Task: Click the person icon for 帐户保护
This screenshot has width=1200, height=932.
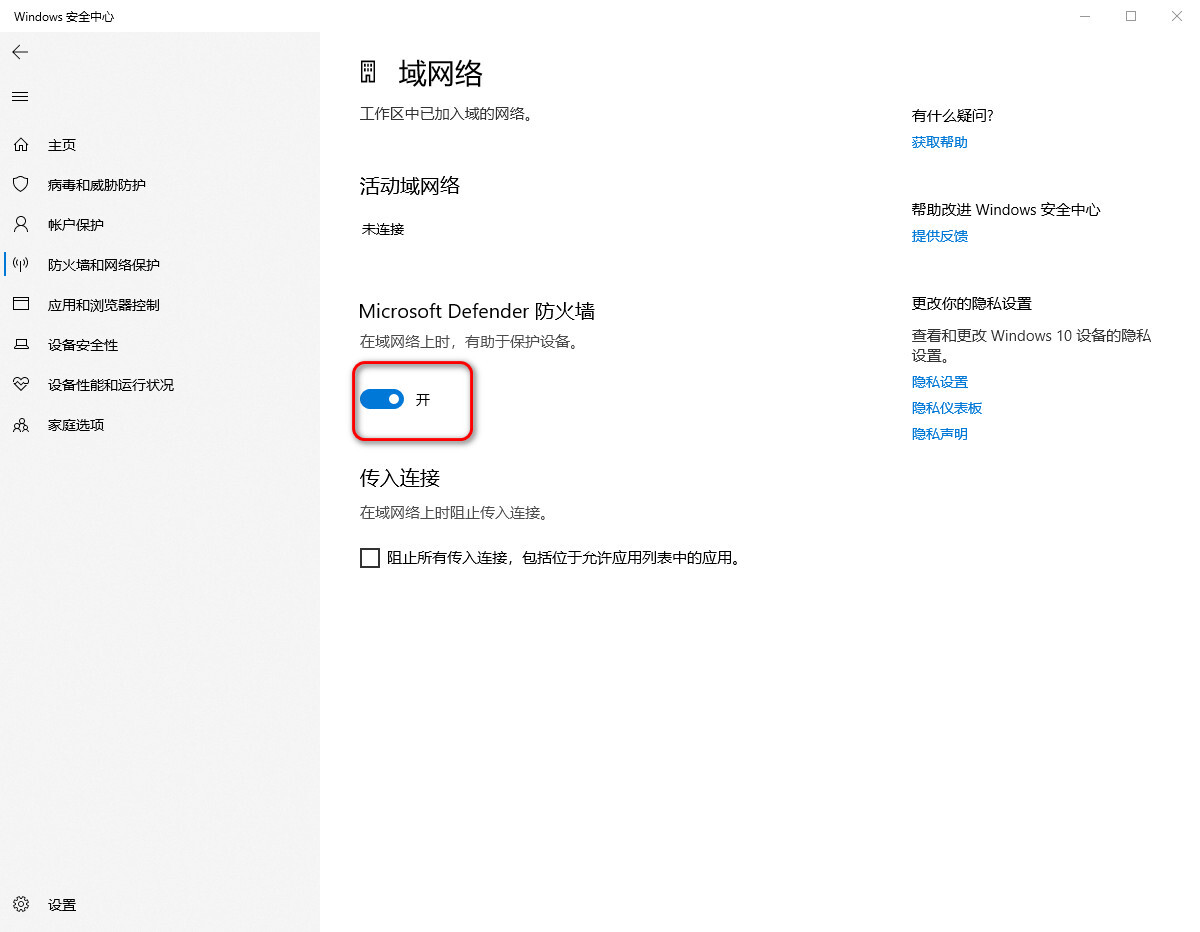Action: pyautogui.click(x=20, y=225)
